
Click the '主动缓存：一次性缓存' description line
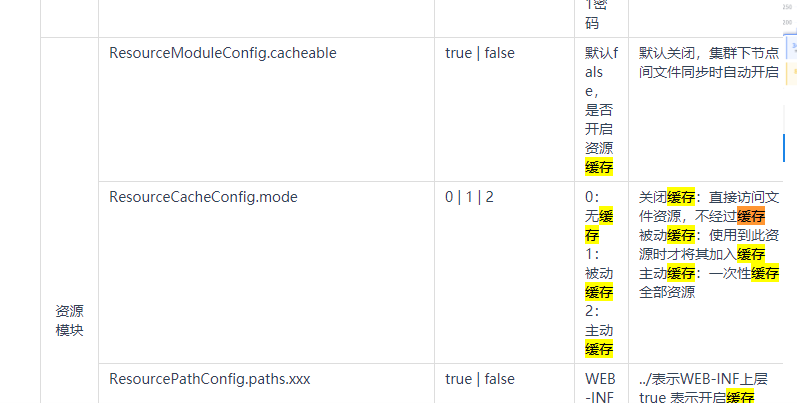[x=709, y=273]
